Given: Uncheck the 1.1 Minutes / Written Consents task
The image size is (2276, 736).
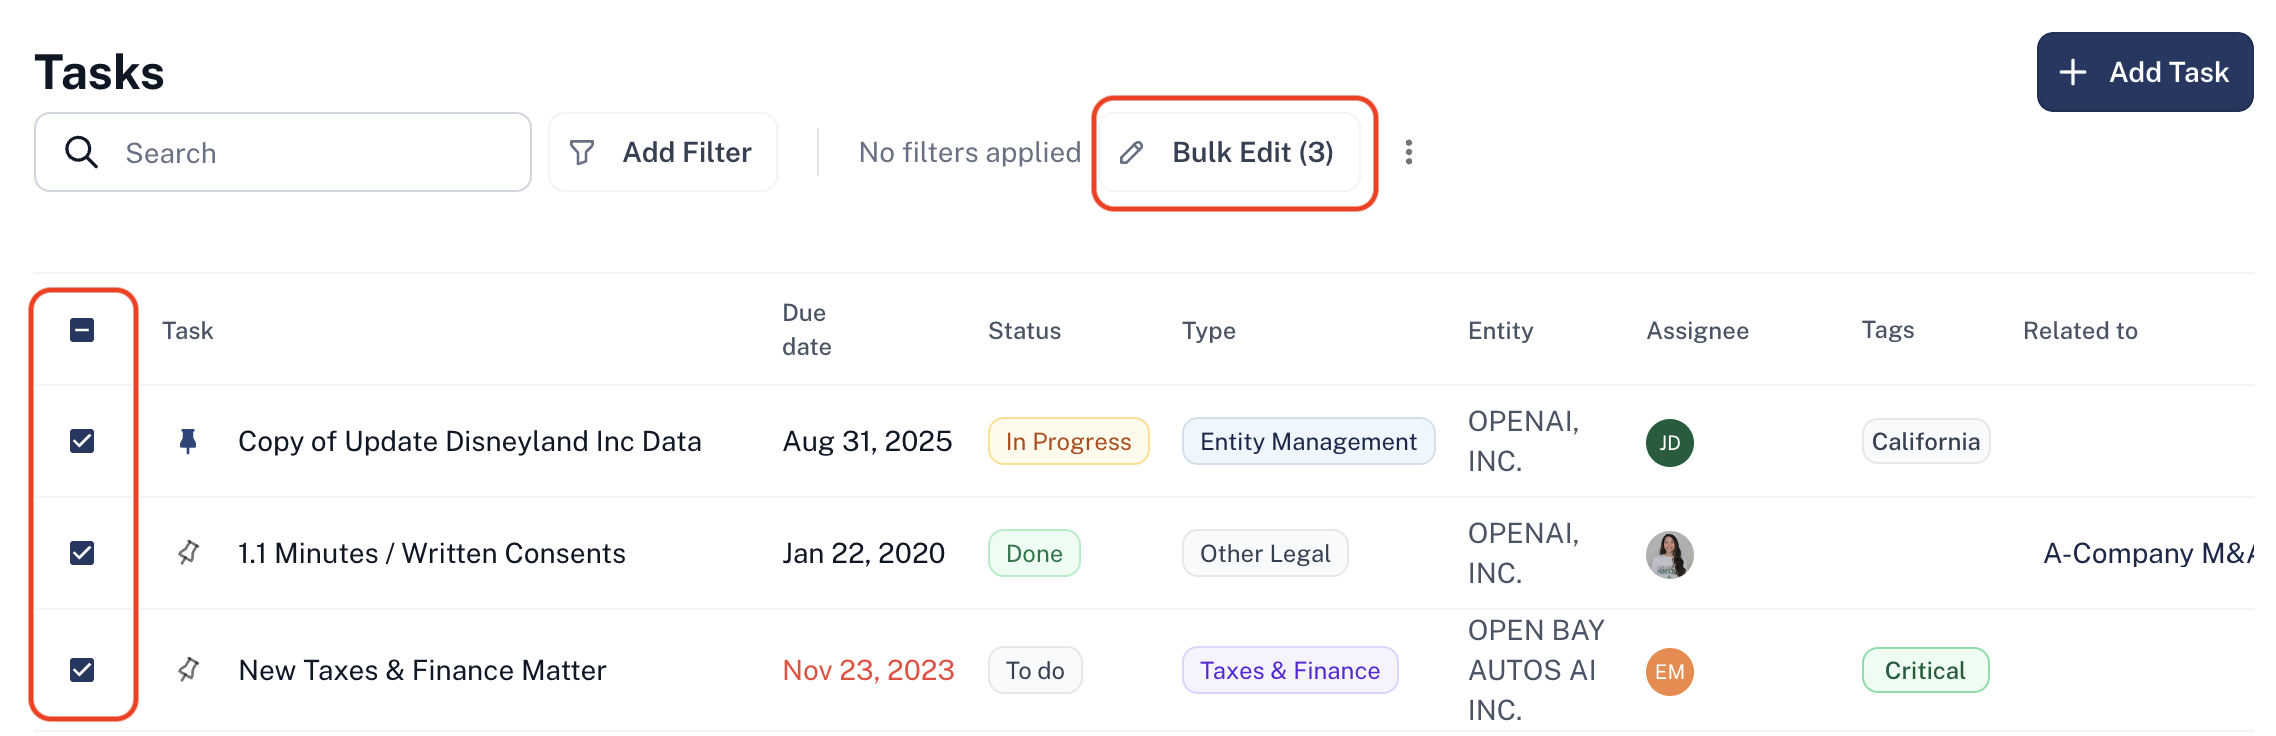Looking at the screenshot, I should (82, 553).
